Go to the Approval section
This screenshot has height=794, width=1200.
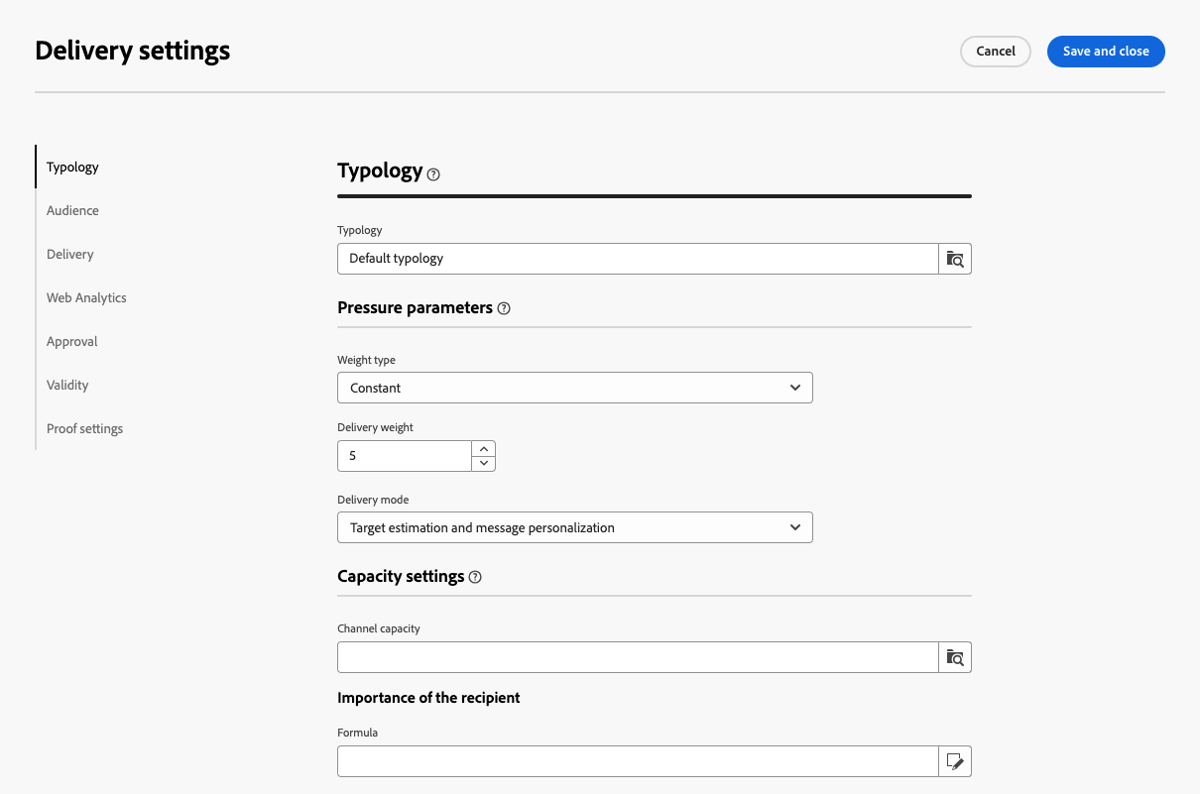(x=71, y=341)
